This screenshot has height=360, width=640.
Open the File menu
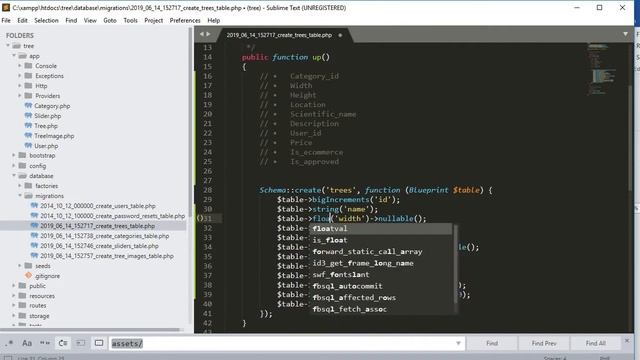coord(6,20)
